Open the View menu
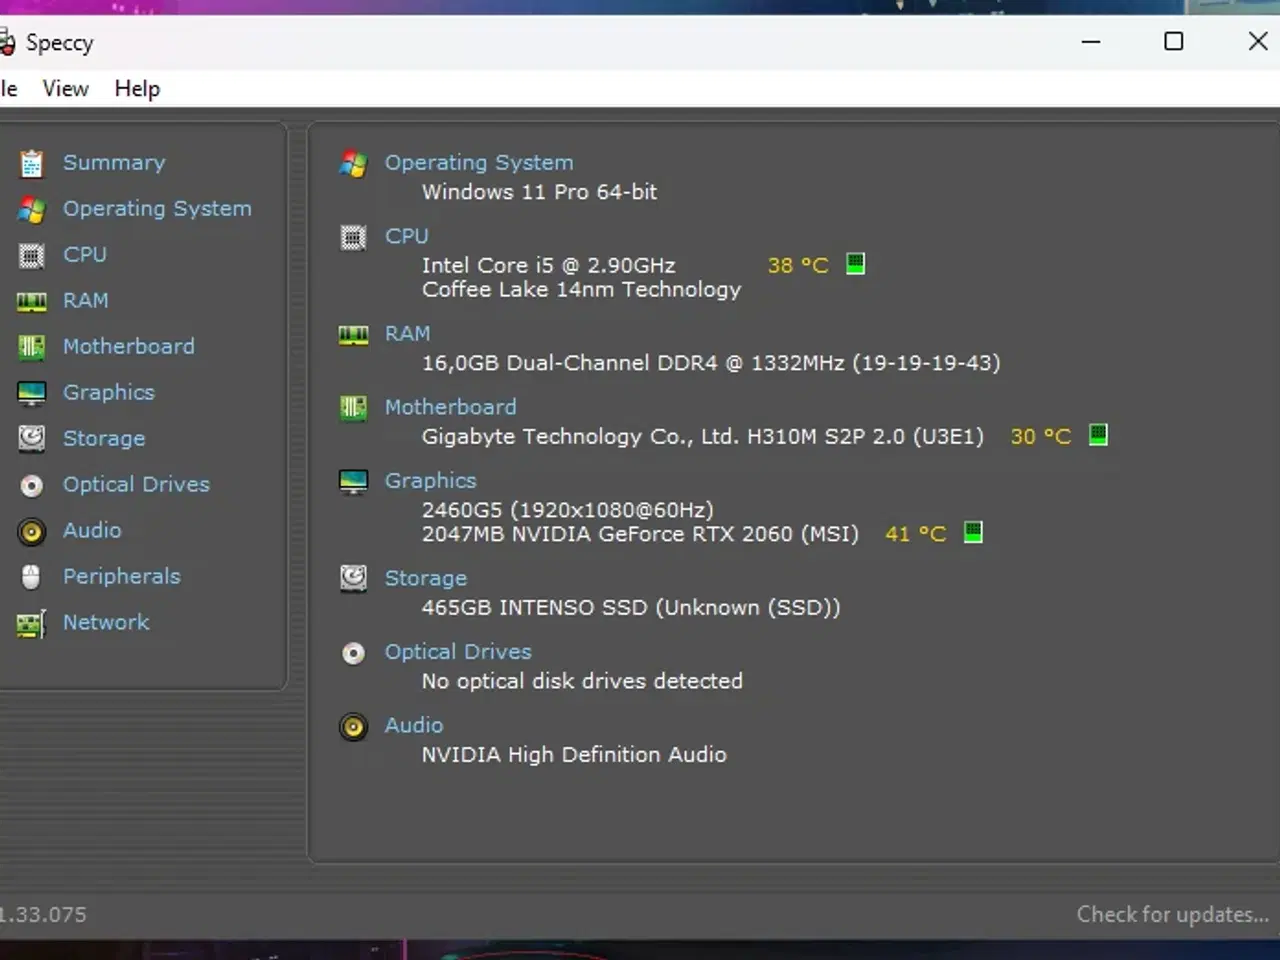The image size is (1280, 960). 65,89
